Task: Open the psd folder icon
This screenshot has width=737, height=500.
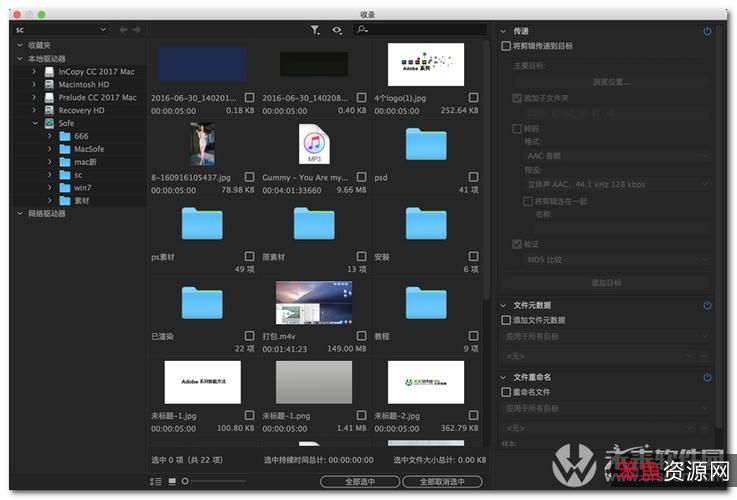Action: [x=426, y=144]
